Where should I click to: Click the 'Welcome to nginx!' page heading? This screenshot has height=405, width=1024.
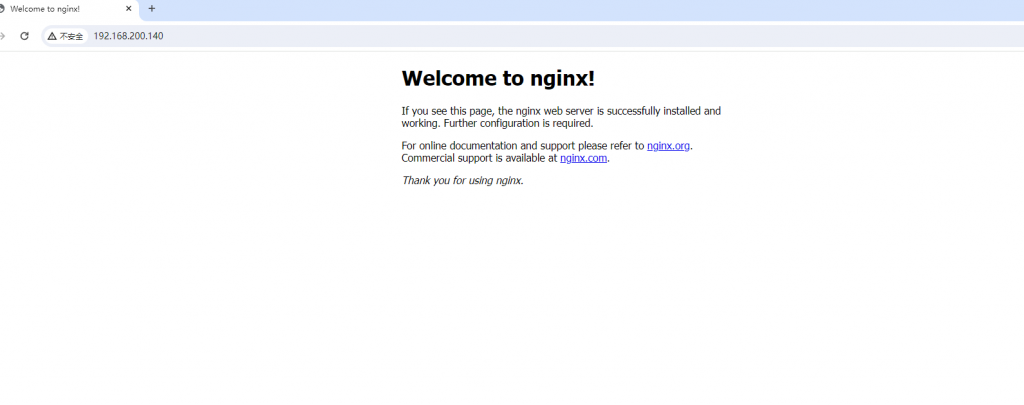click(x=498, y=78)
